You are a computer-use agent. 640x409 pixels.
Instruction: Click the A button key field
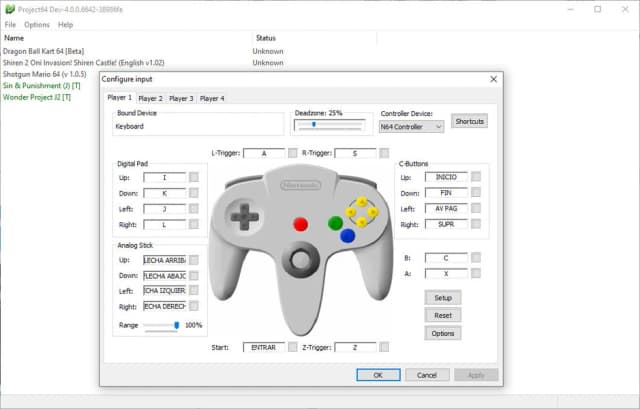tap(446, 273)
